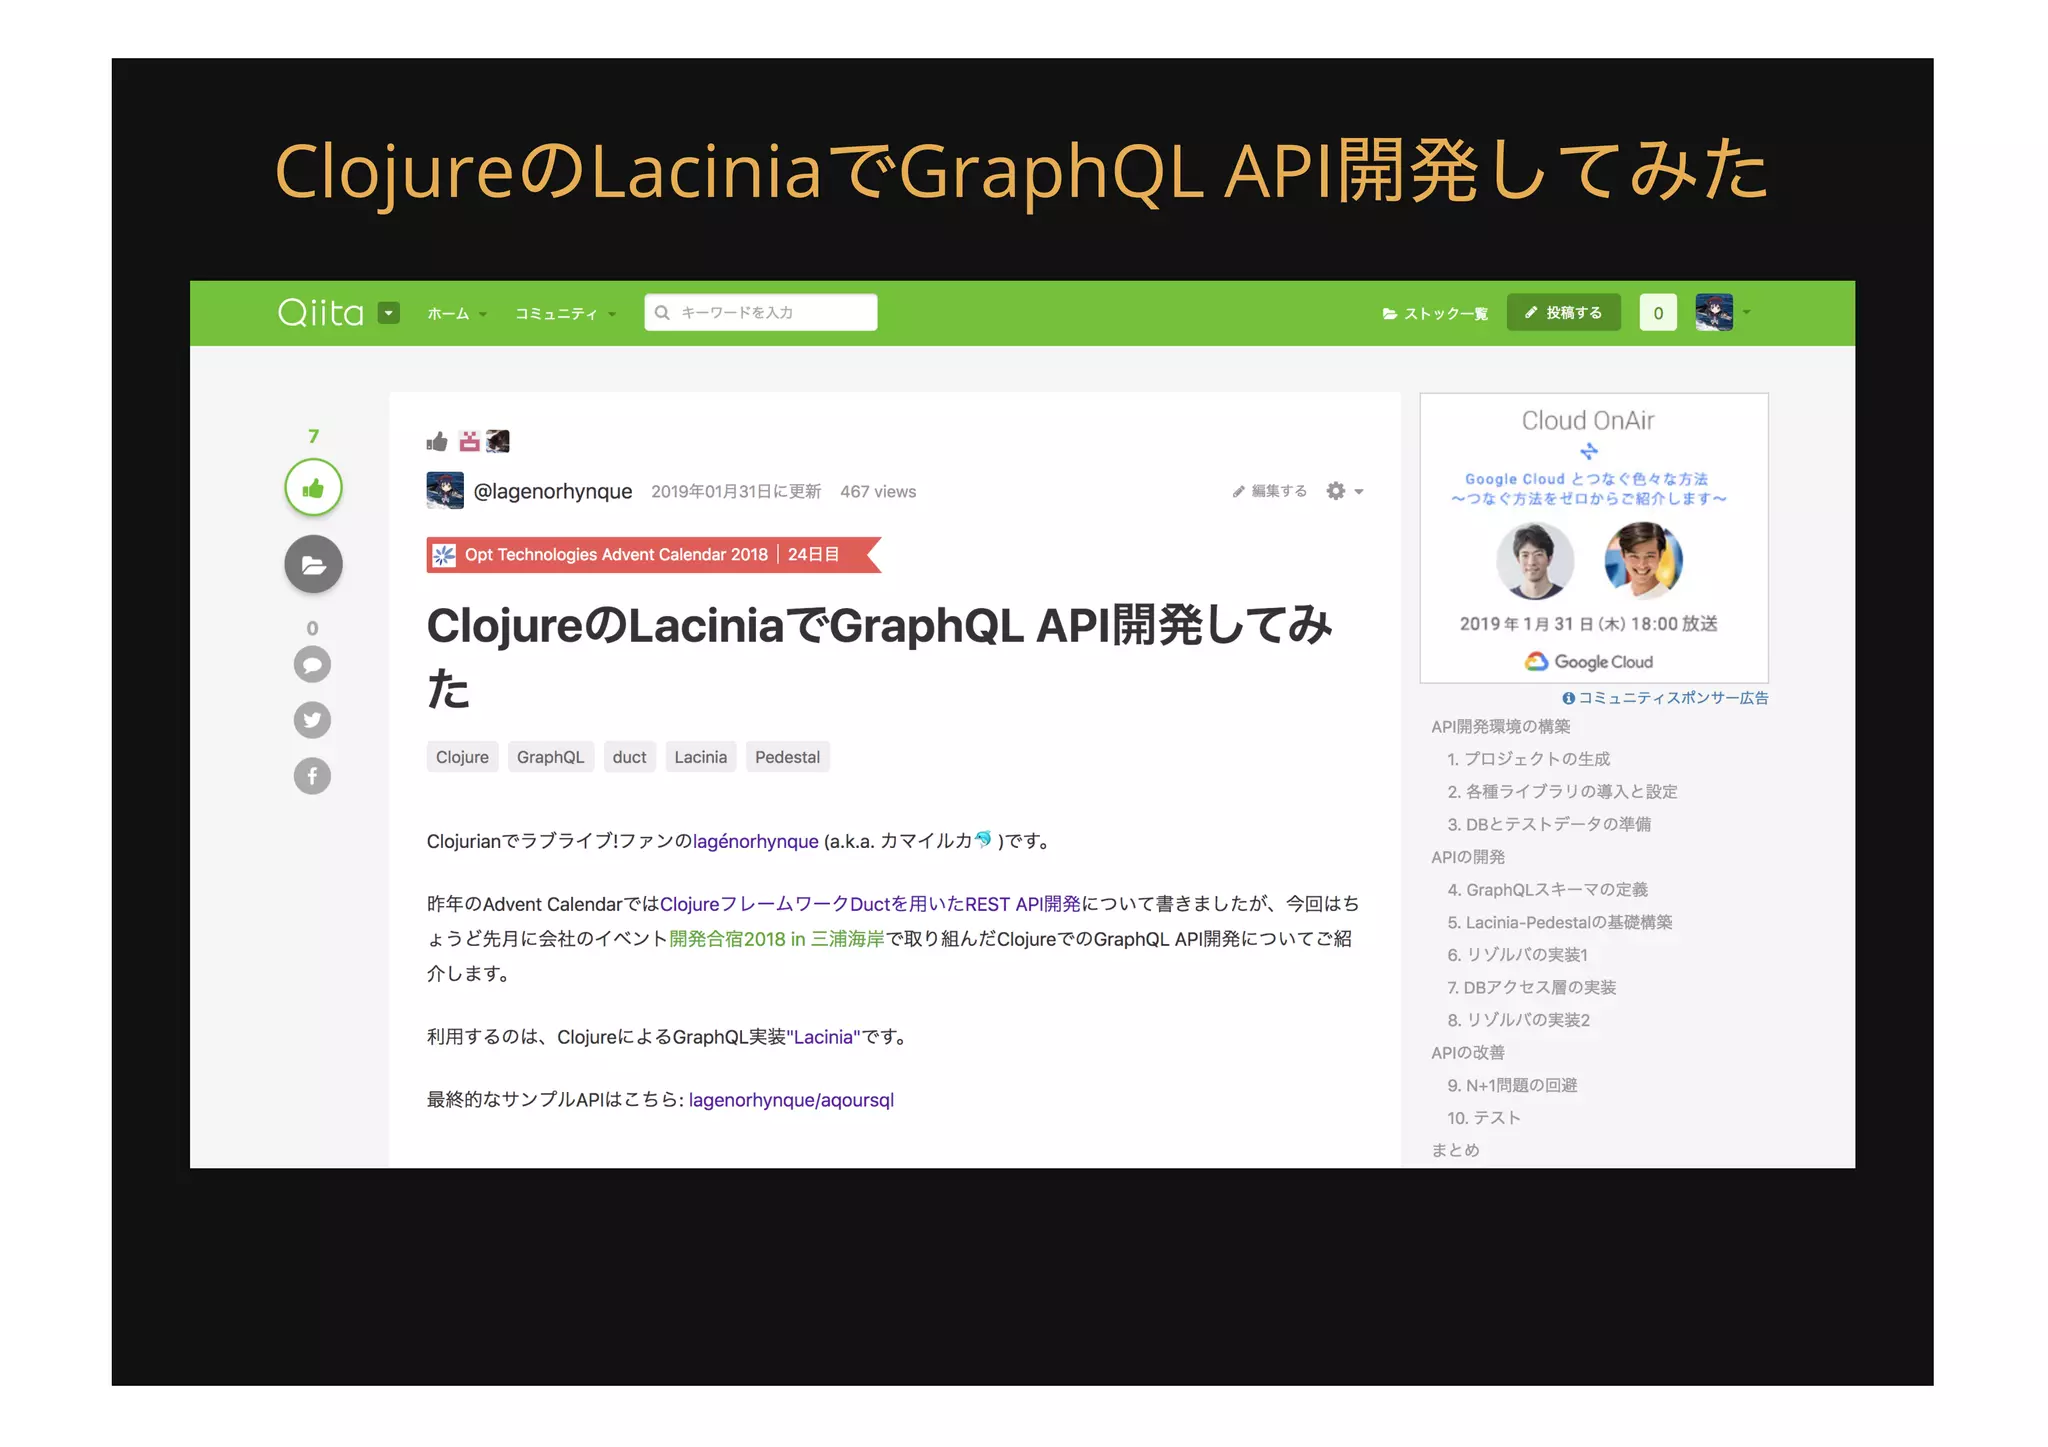Select the GraphQL tag
The width and height of the screenshot is (2048, 1447).
click(550, 757)
